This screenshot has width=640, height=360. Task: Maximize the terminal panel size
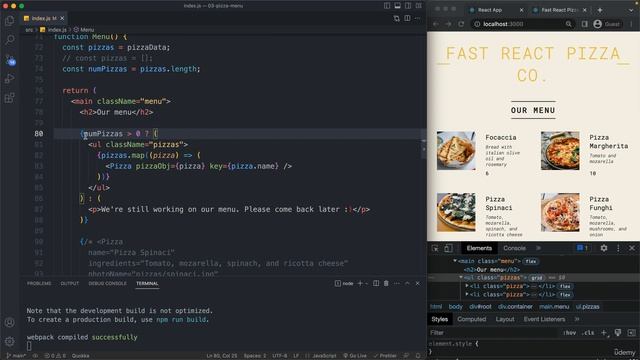click(407, 283)
